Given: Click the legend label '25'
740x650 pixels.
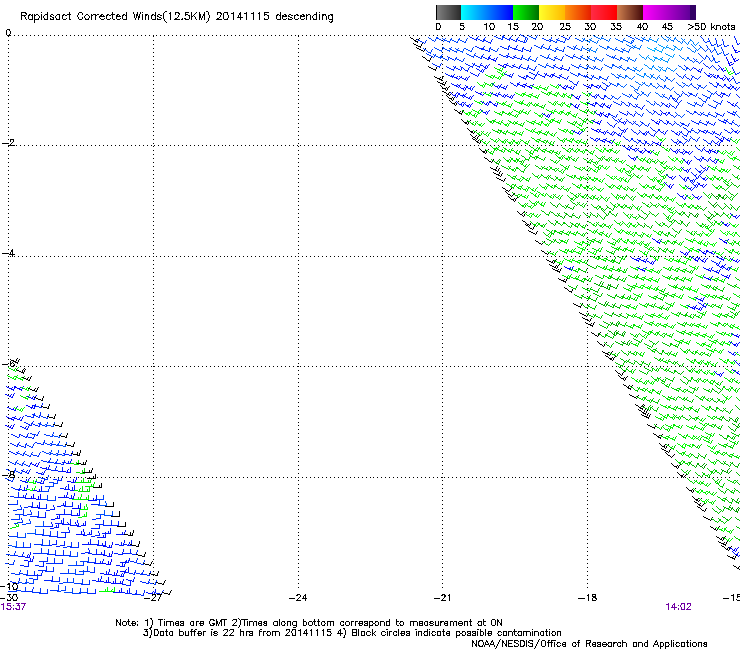Looking at the screenshot, I should 565,27.
